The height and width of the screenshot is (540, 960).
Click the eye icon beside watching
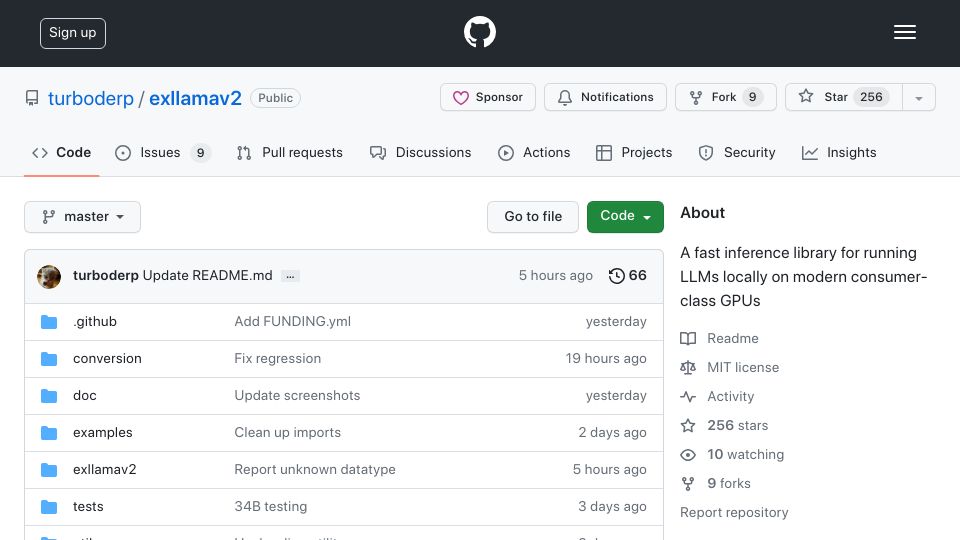coord(688,454)
